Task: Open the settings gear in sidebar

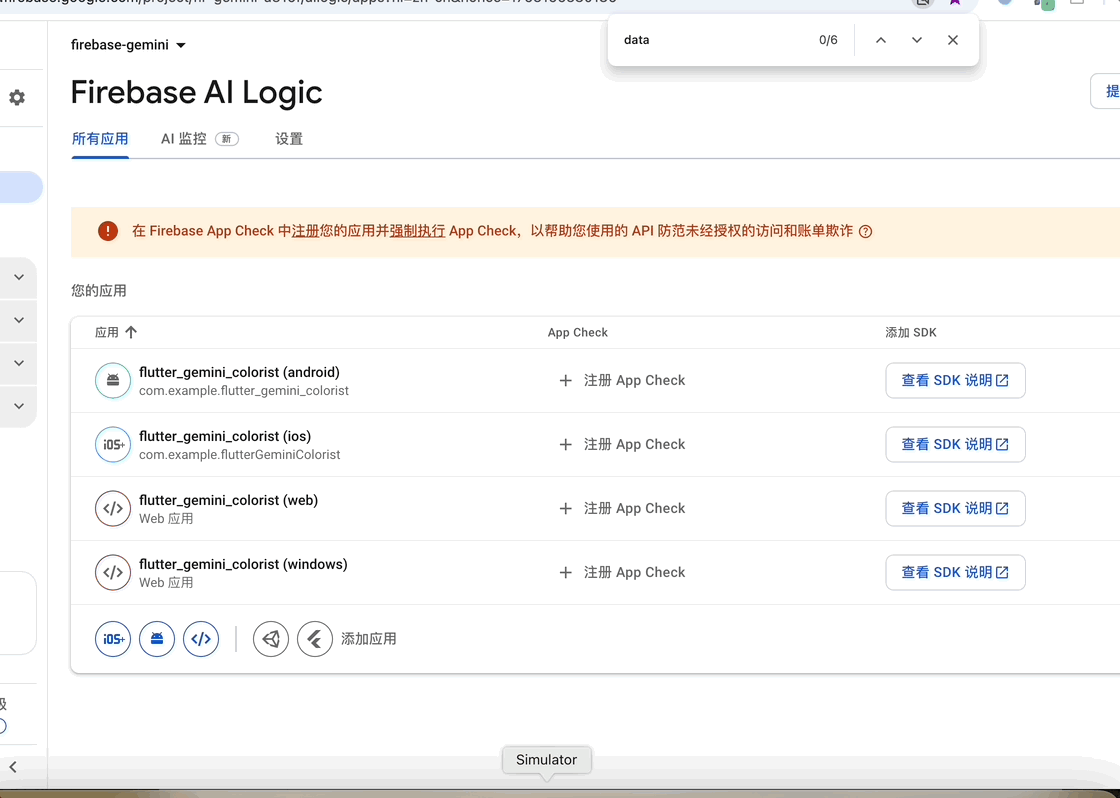Action: [x=17, y=97]
